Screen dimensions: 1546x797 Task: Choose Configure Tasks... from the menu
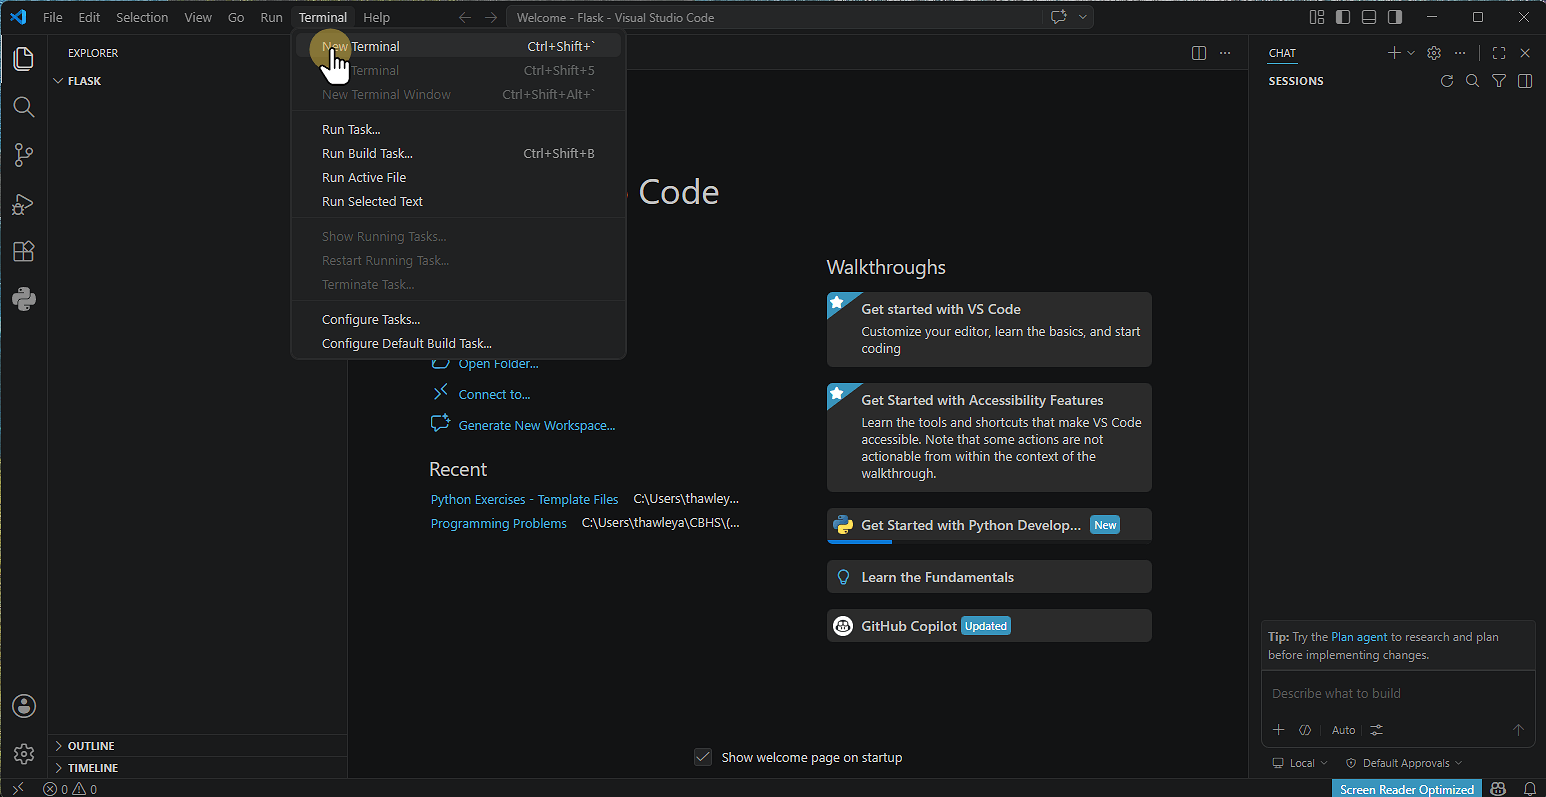click(458, 319)
